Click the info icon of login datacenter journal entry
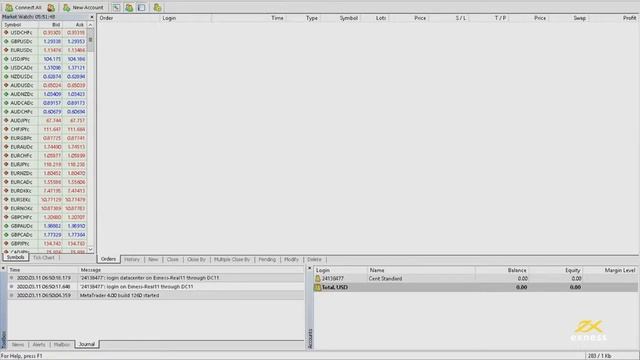 pyautogui.click(x=11, y=278)
